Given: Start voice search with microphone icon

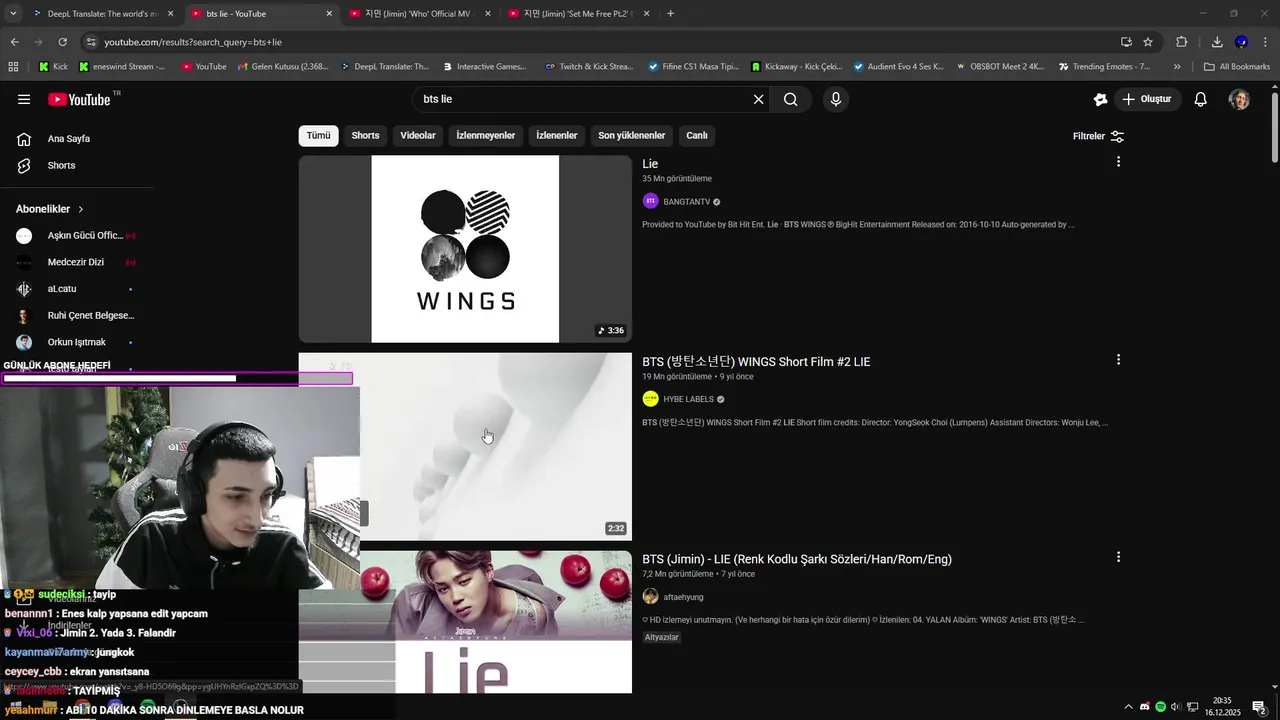Looking at the screenshot, I should click(x=836, y=99).
